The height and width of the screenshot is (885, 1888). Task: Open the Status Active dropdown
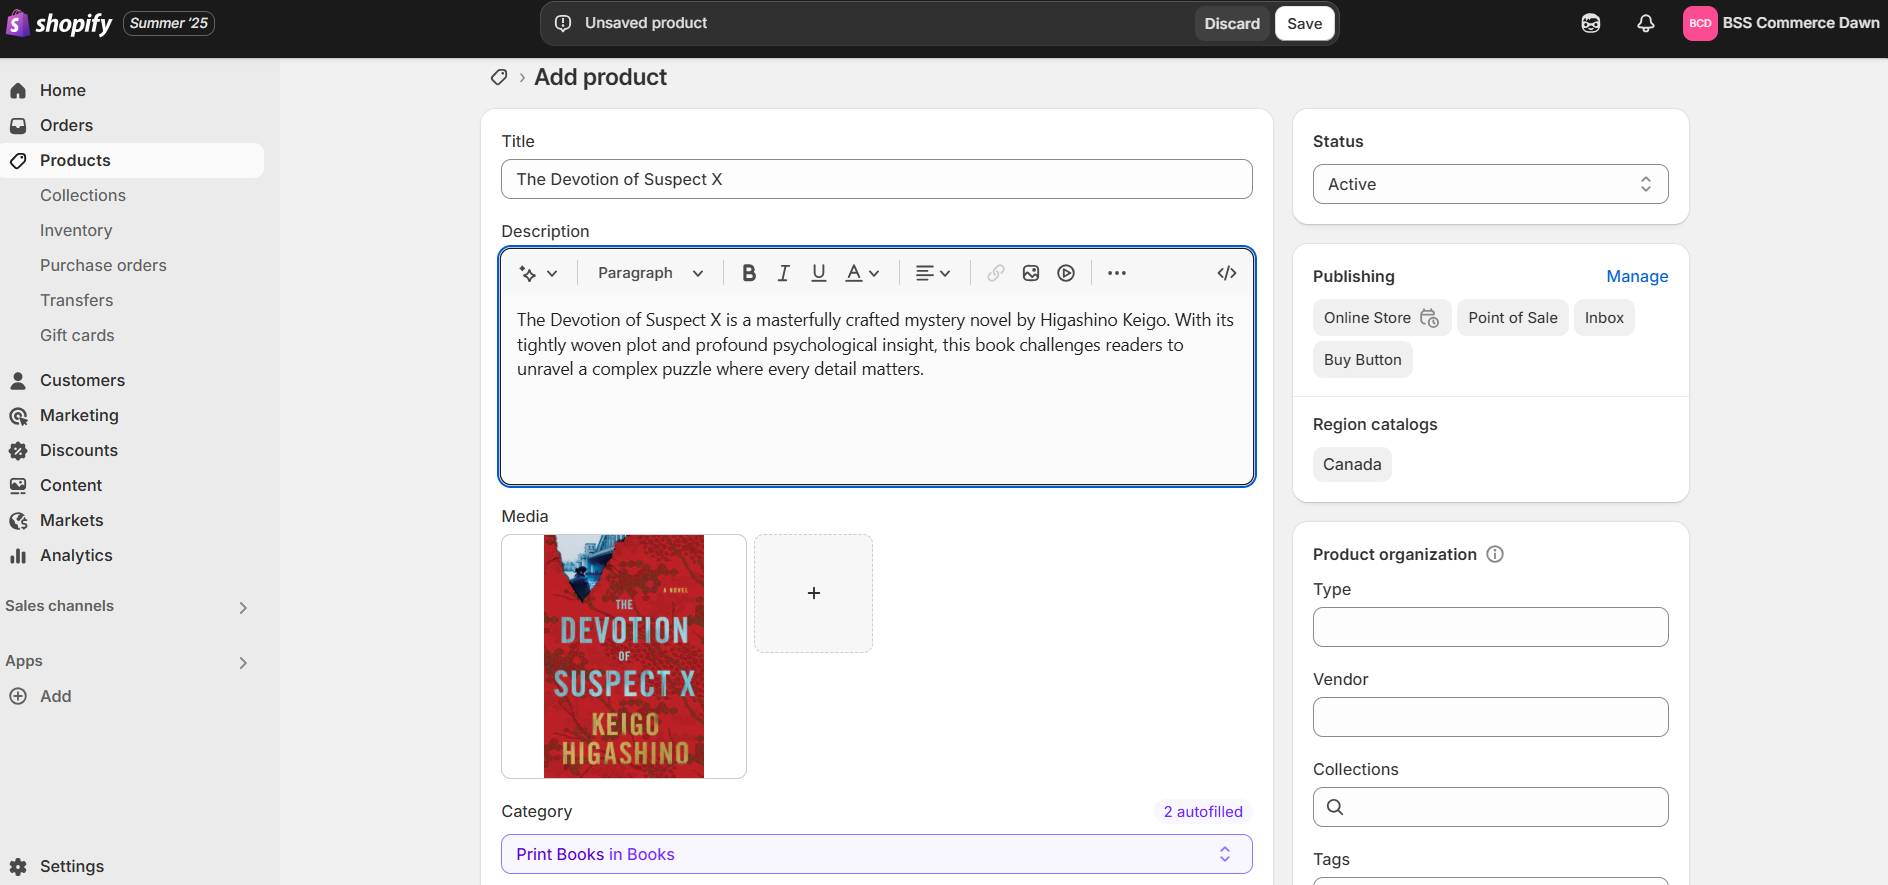coord(1490,184)
